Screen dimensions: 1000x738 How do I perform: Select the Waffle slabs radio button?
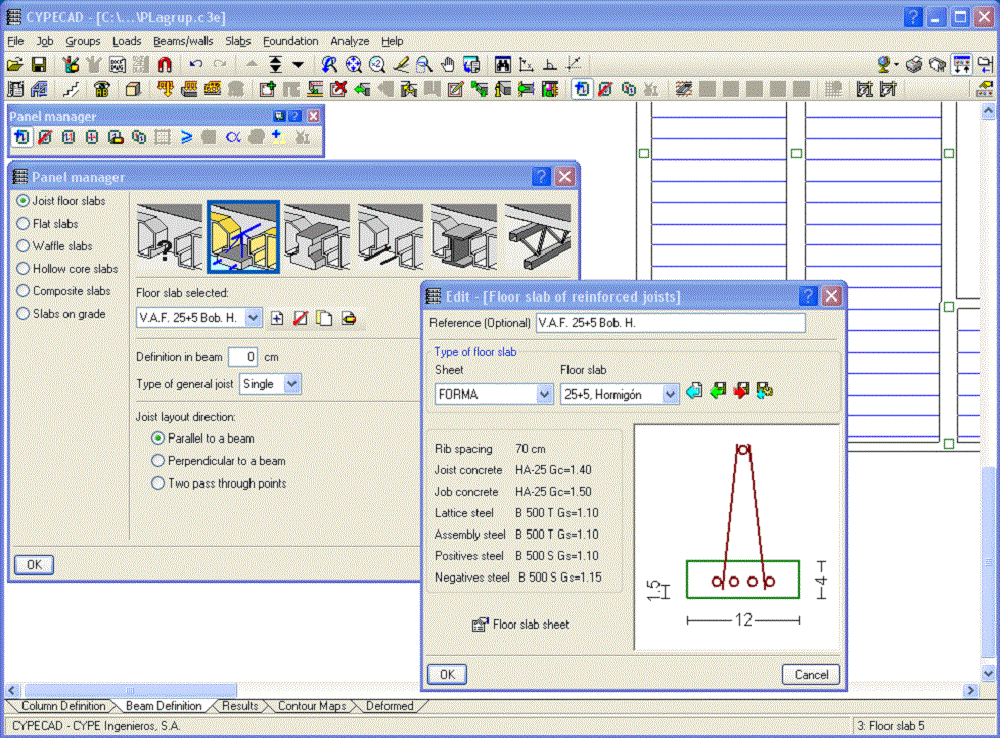(23, 246)
